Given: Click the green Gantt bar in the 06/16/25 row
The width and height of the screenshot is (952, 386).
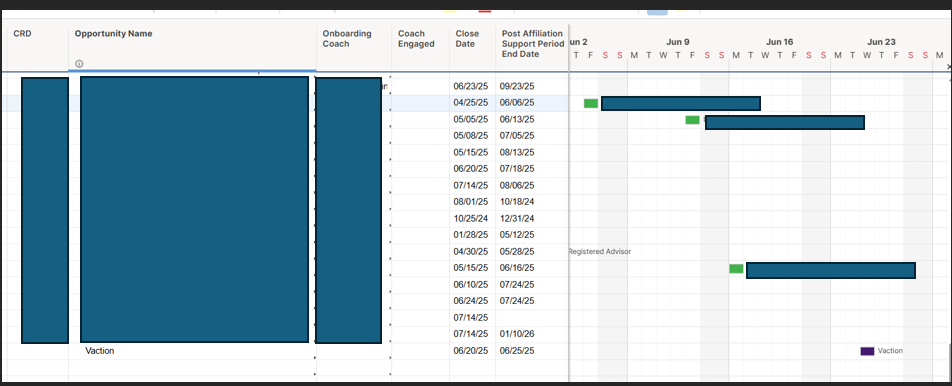Looking at the screenshot, I should click(x=736, y=268).
